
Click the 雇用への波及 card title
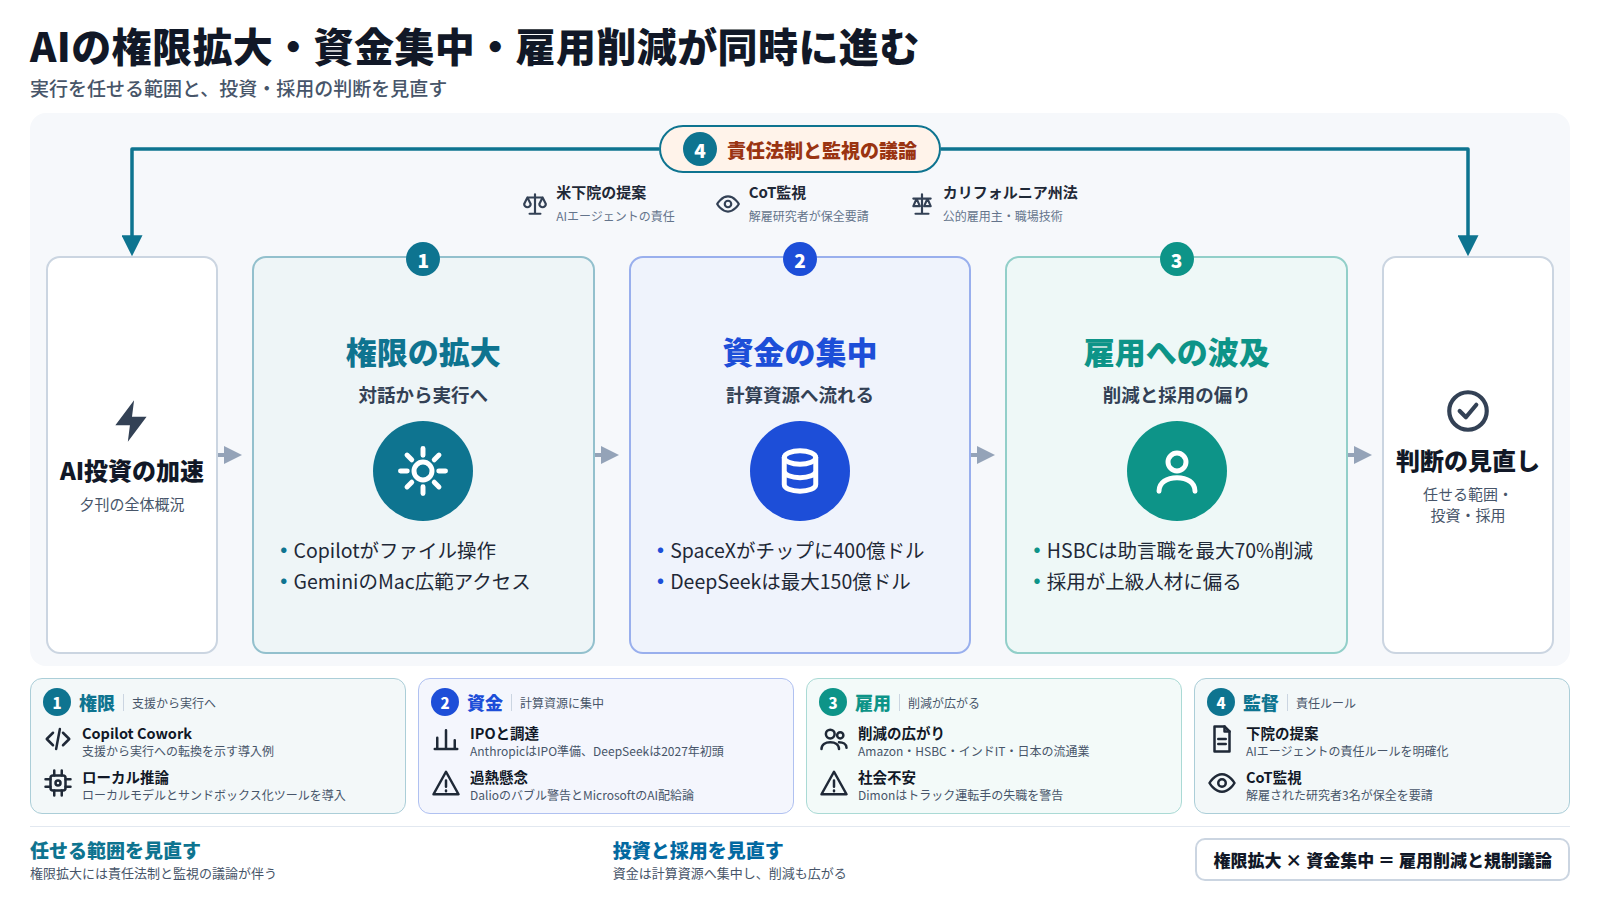(x=1177, y=353)
